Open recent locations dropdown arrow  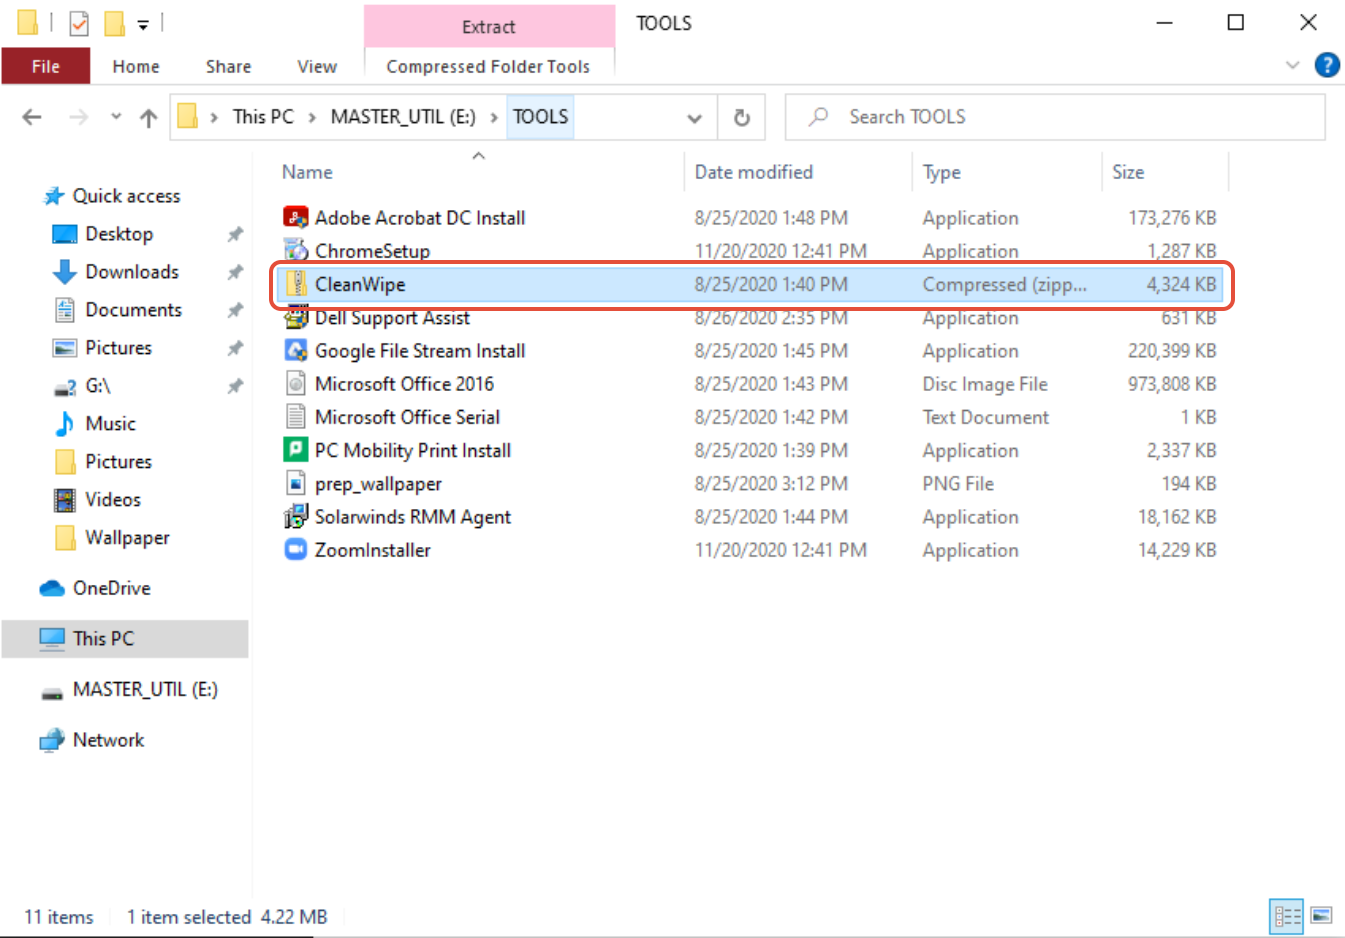coord(116,117)
